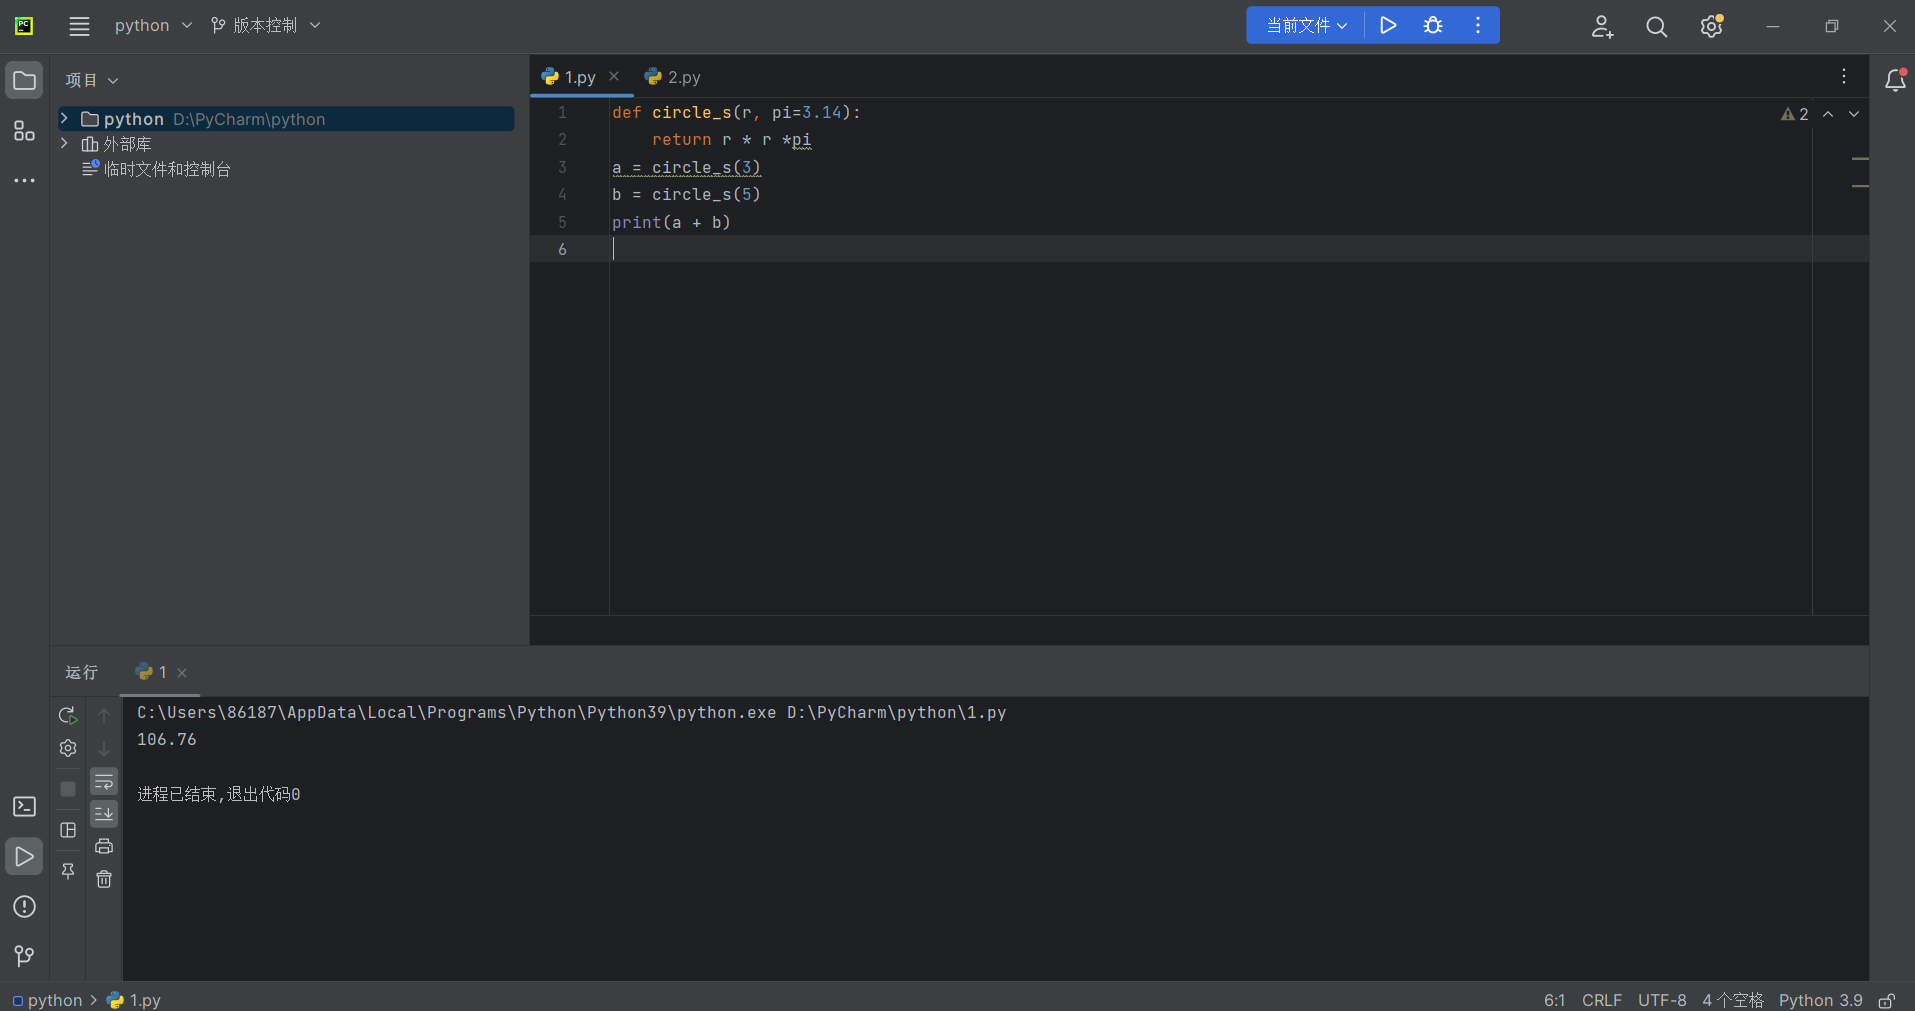The image size is (1915, 1011).
Task: Open the 项目 view dropdown
Action: click(92, 80)
